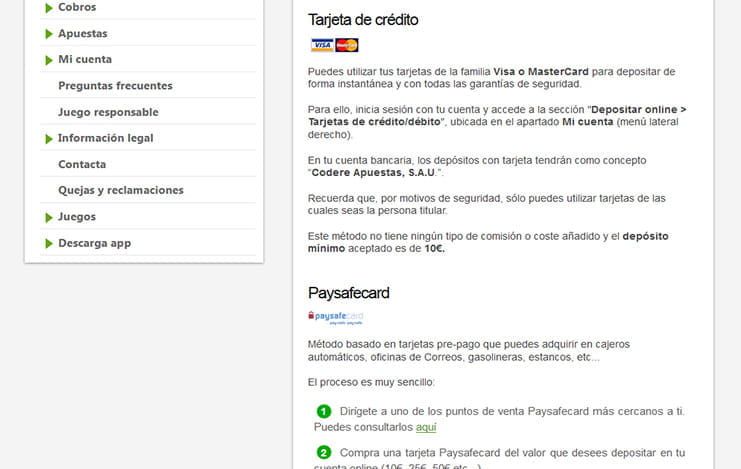Screen dimensions: 741x469
Task: Go to Juego responsable
Action: click(x=108, y=112)
